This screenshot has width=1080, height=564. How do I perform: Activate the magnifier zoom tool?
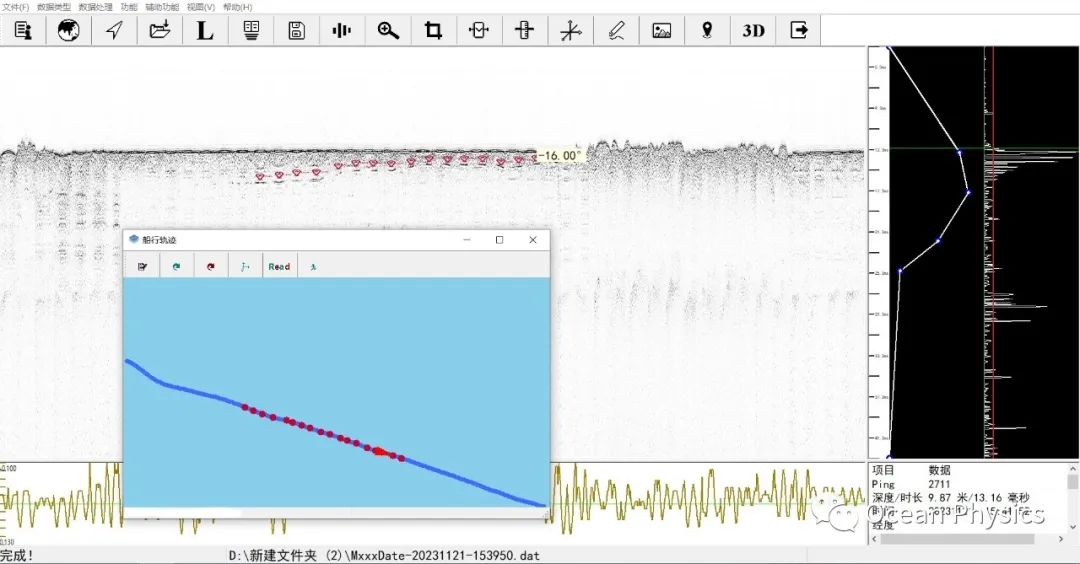pos(388,30)
